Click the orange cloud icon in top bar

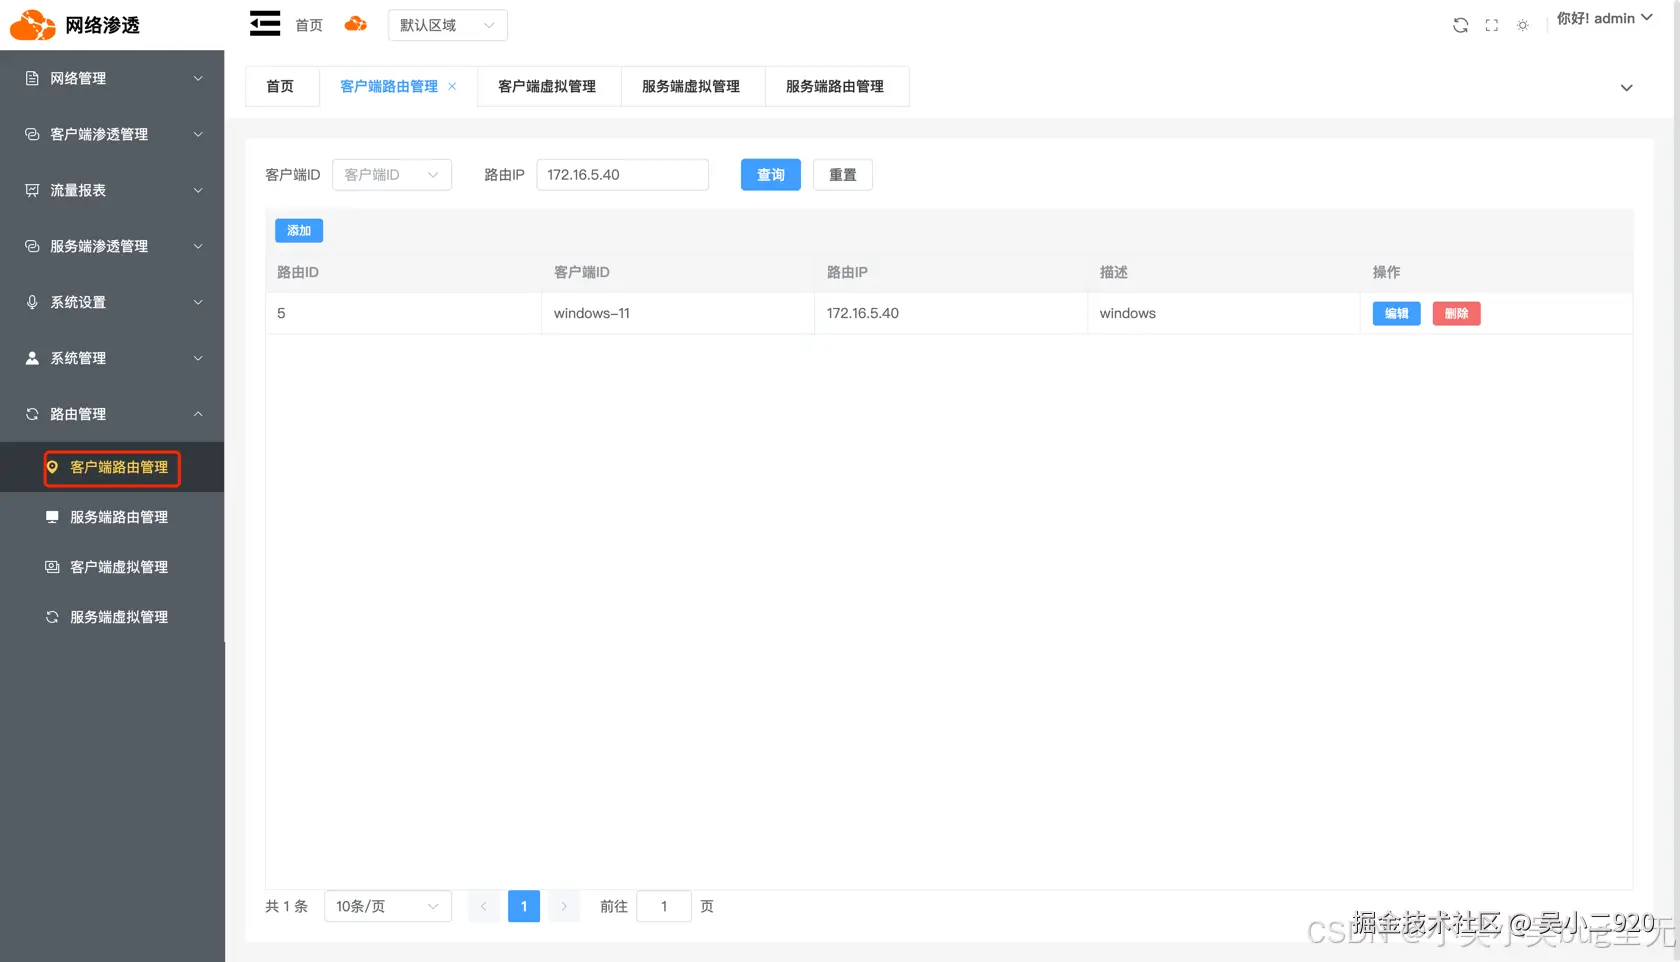tap(355, 23)
